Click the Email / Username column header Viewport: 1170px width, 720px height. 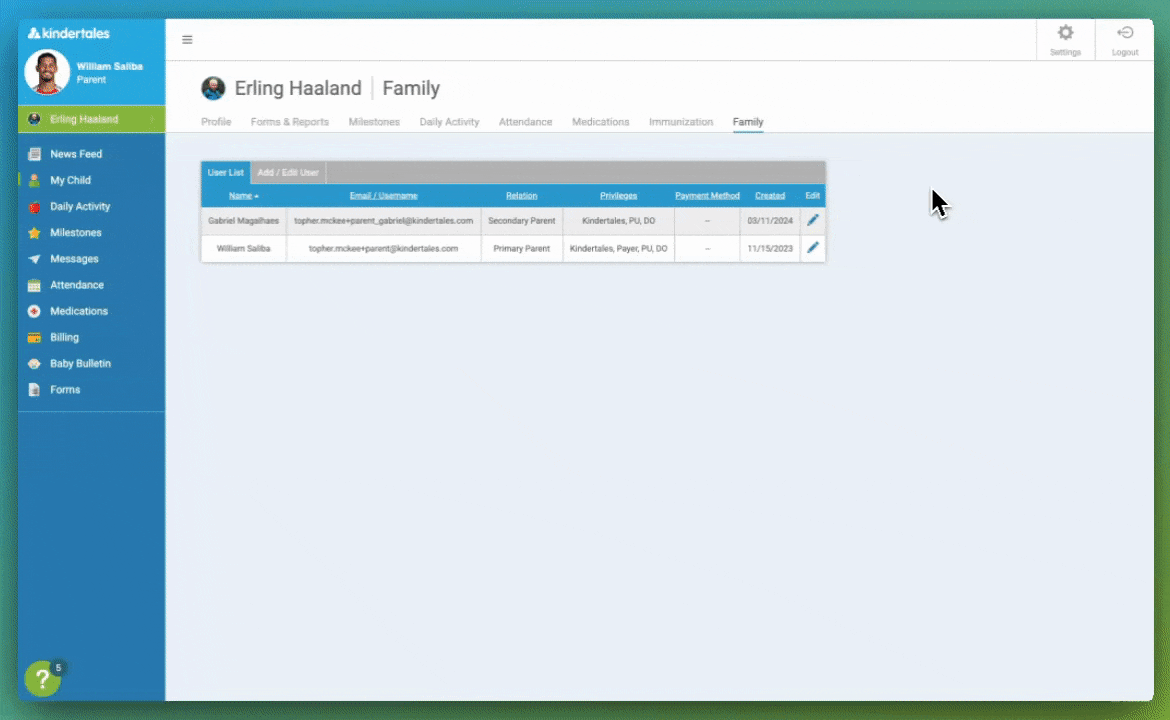pyautogui.click(x=383, y=196)
